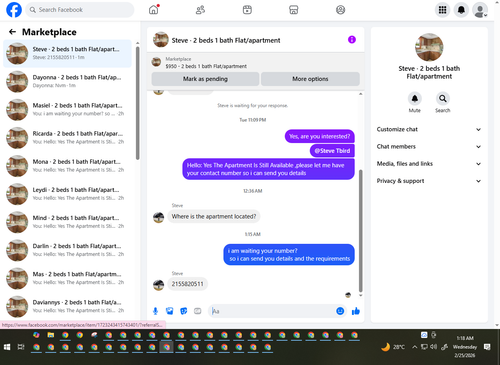
Task: Click the More options button
Action: pyautogui.click(x=310, y=79)
